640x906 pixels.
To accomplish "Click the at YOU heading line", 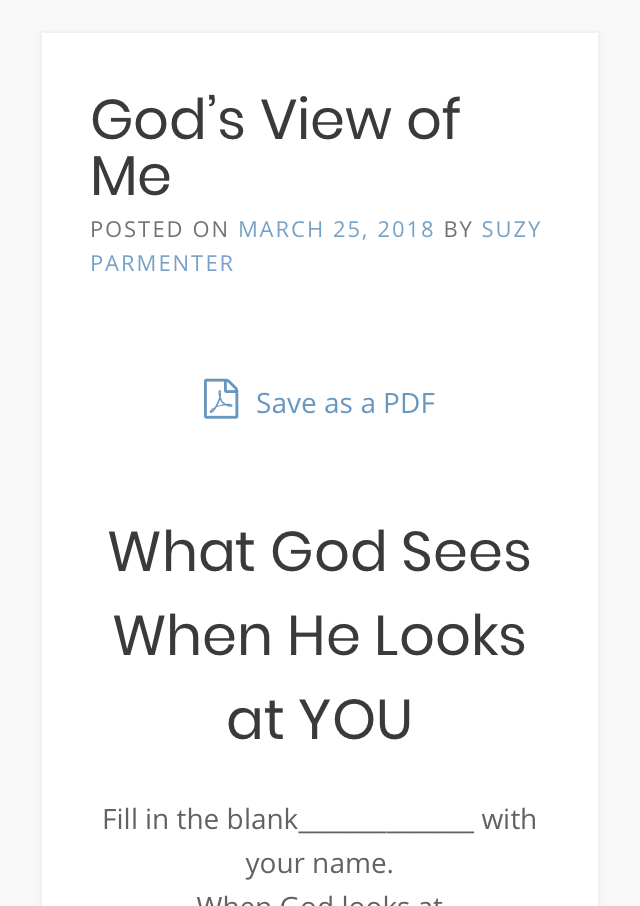I will click(x=319, y=720).
